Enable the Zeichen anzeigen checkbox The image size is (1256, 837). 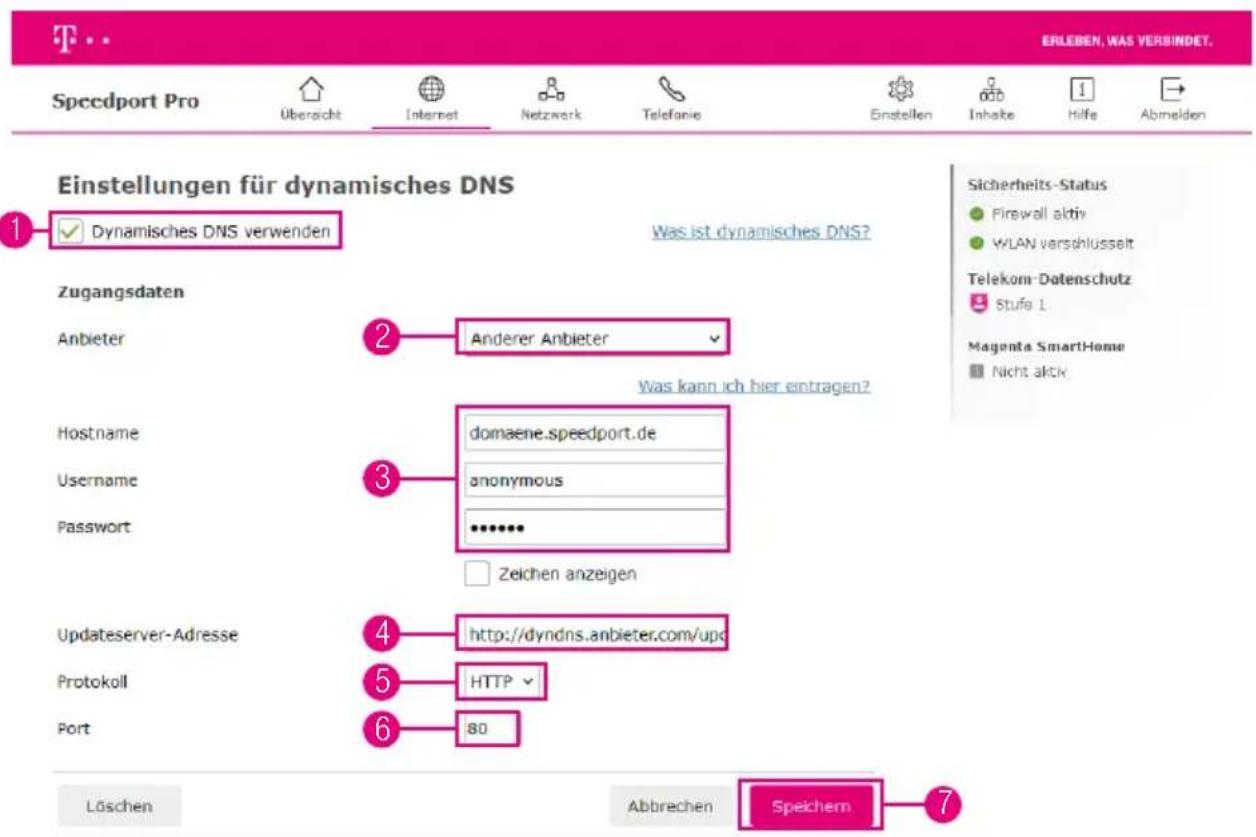click(478, 573)
